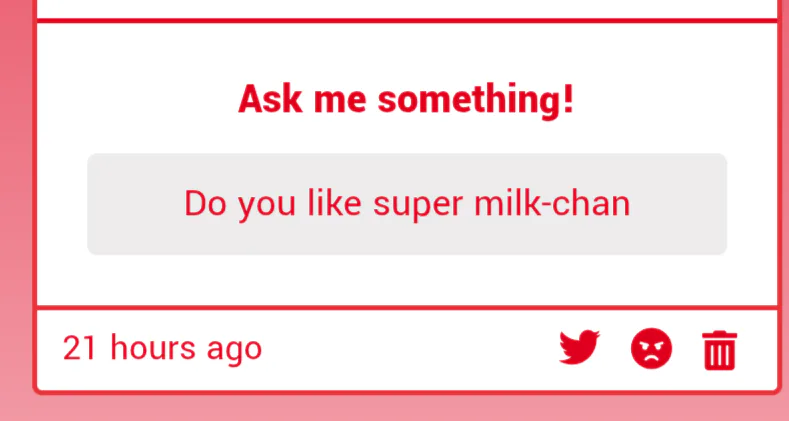The width and height of the screenshot is (789, 421).
Task: Remove the 21-hour-old question via trash can
Action: [x=720, y=350]
